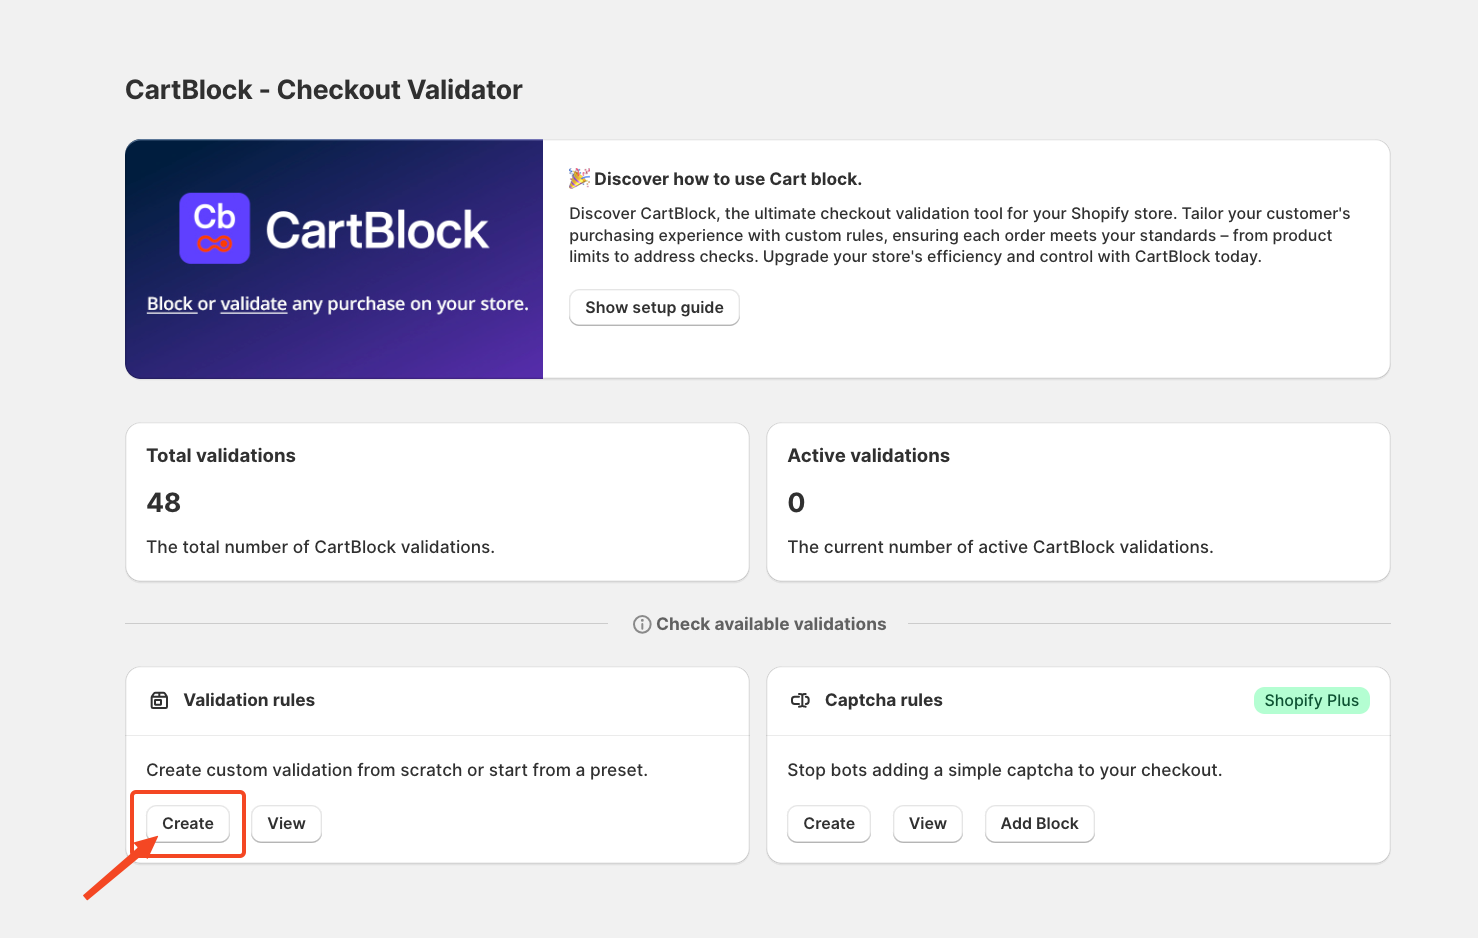Select the Active validations count 0
Screen dimensions: 1478x938
click(x=796, y=502)
